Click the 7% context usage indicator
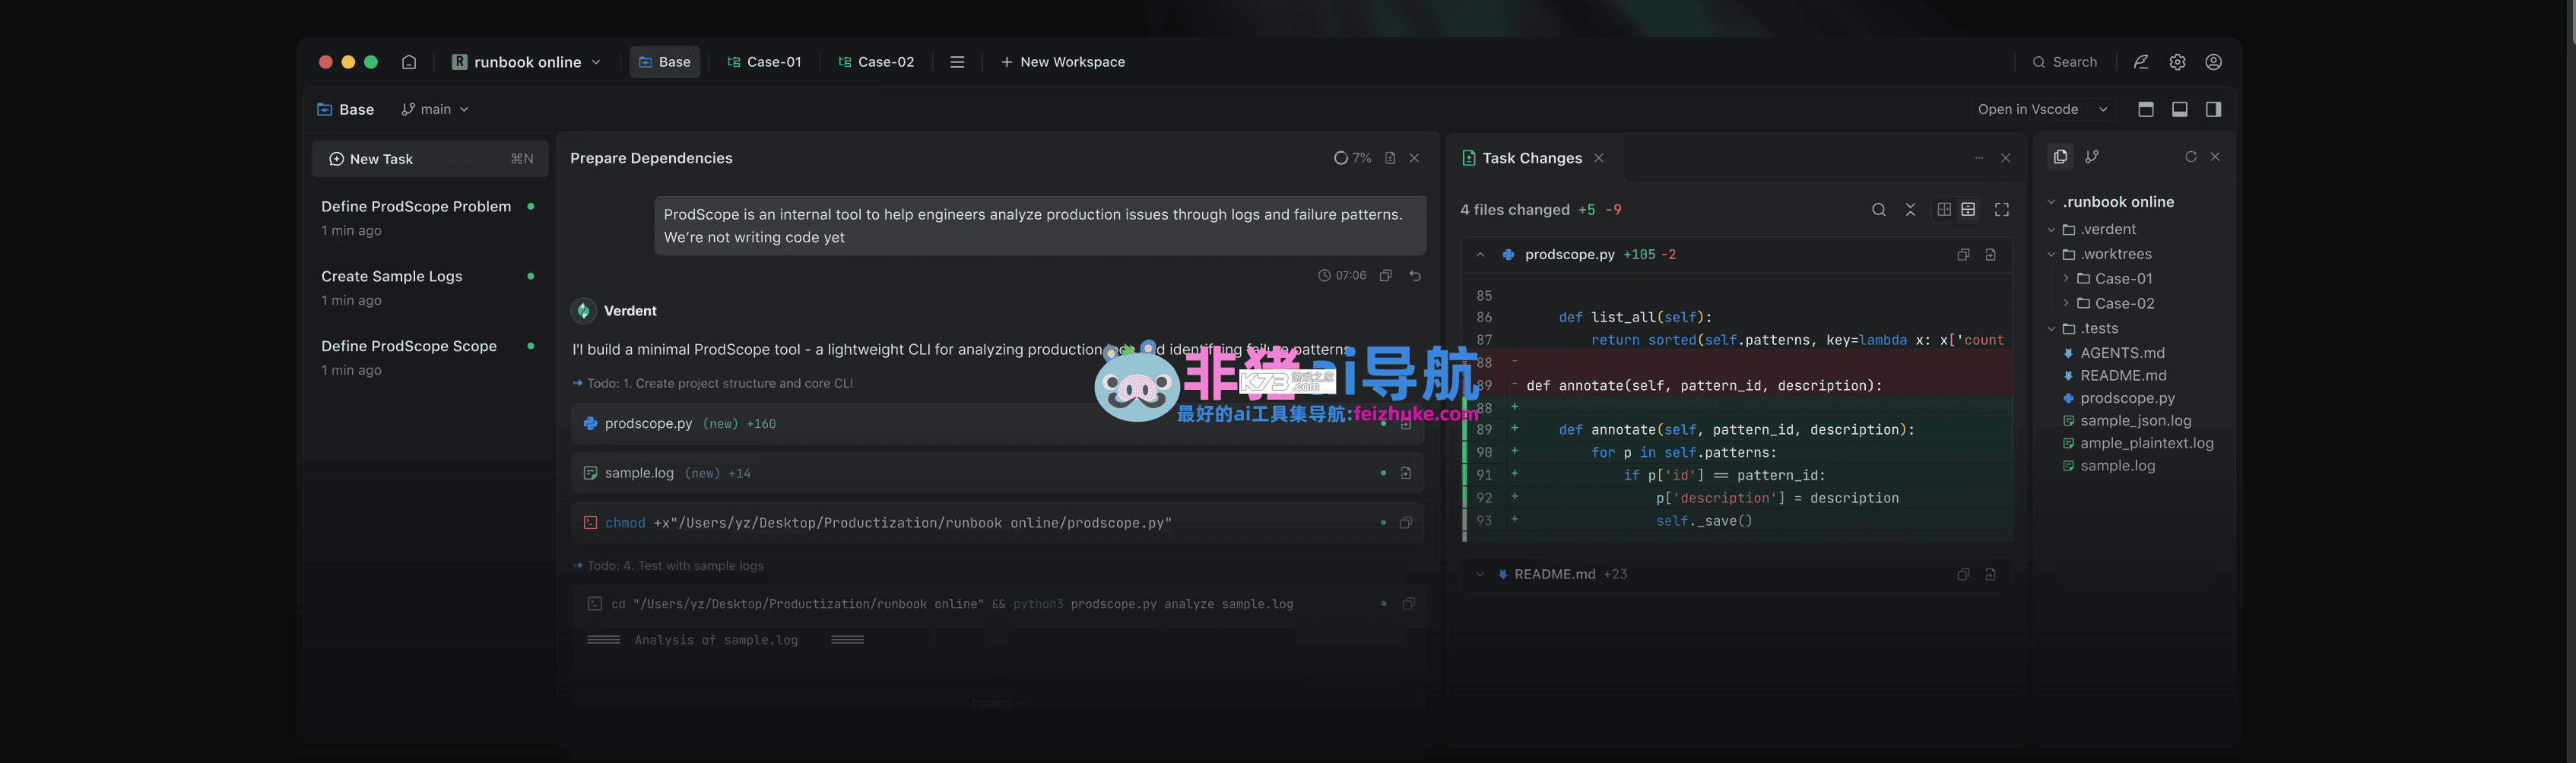 pos(1352,158)
